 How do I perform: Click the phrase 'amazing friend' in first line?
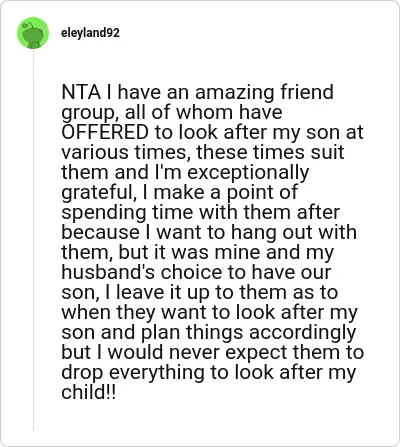click(264, 92)
